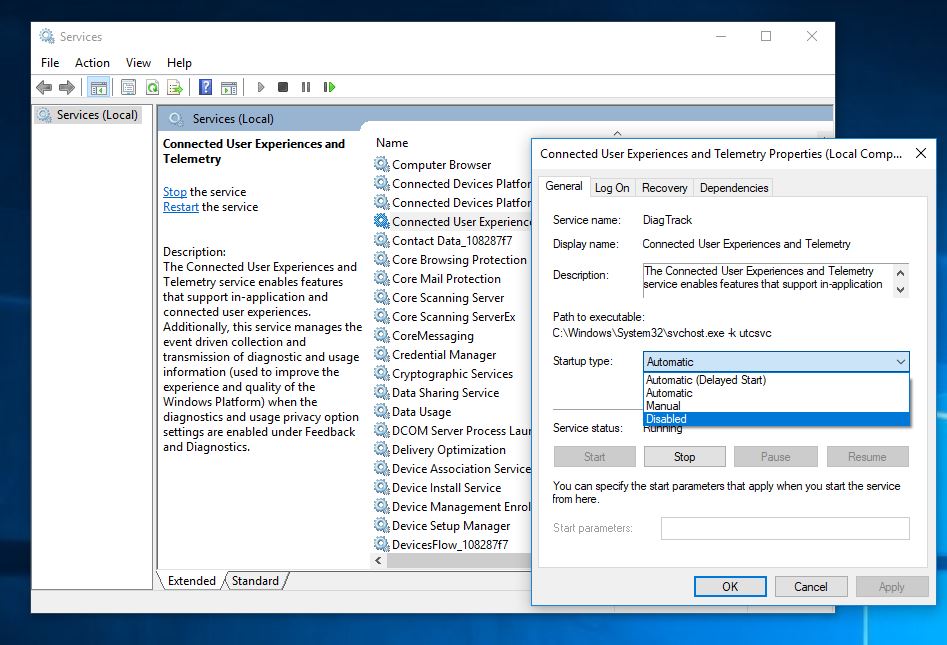Click the Restart Service toolbar icon

pyautogui.click(x=329, y=88)
